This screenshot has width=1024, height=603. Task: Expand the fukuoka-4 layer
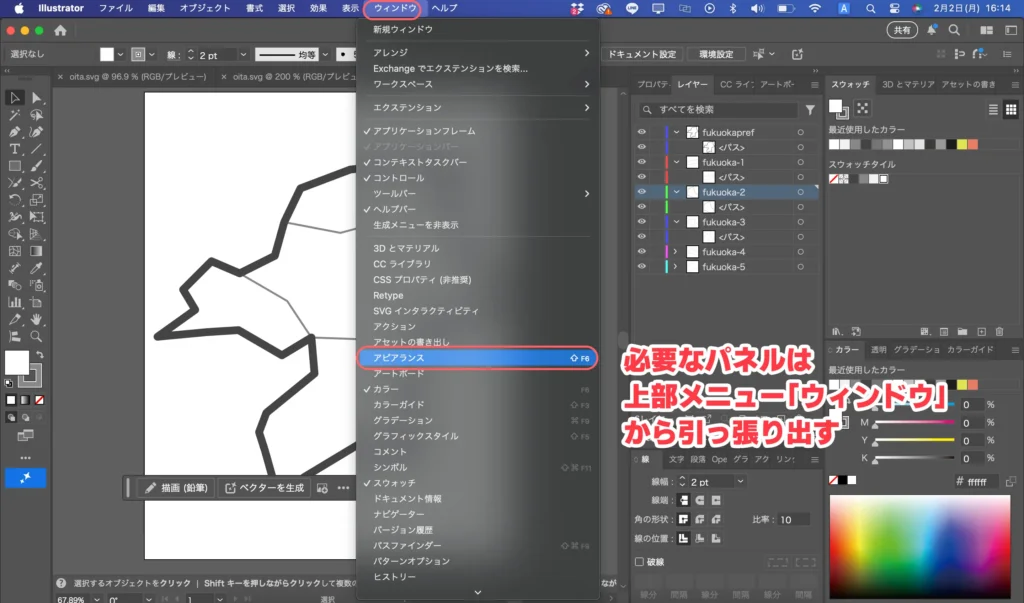point(675,252)
